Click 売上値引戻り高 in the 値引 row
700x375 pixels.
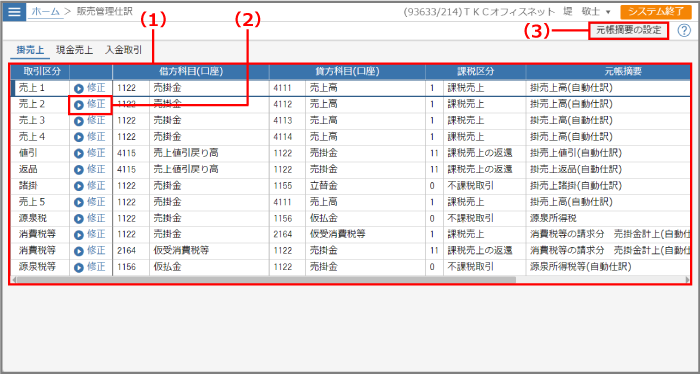coord(186,153)
